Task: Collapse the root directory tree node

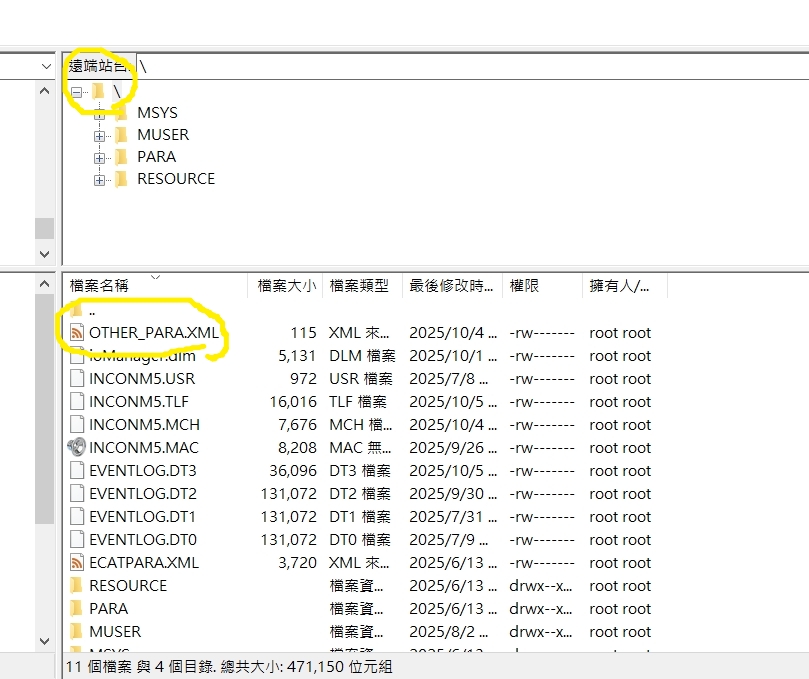Action: [x=77, y=91]
